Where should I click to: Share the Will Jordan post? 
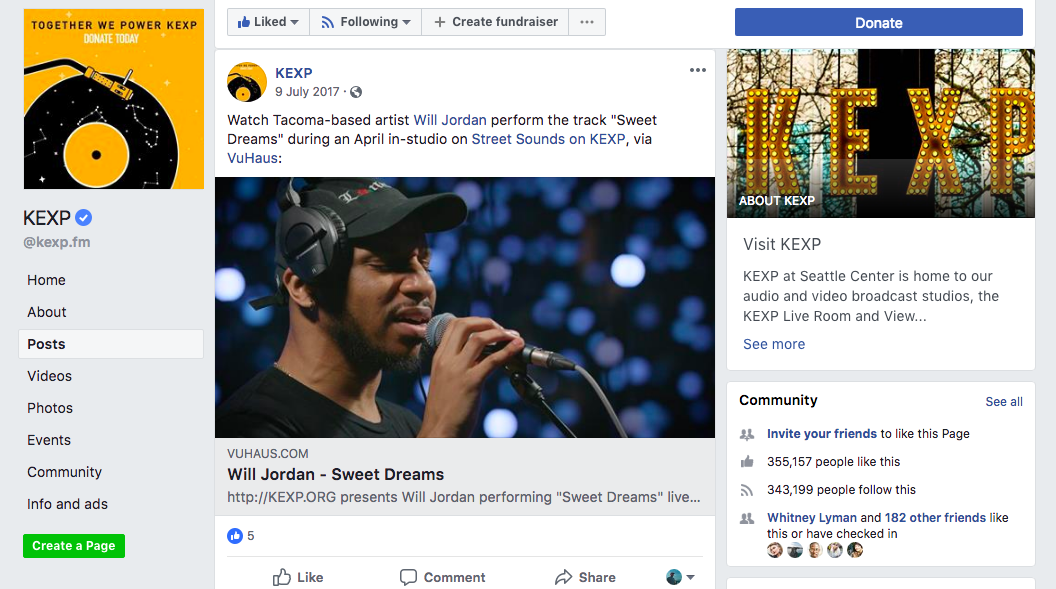click(585, 578)
